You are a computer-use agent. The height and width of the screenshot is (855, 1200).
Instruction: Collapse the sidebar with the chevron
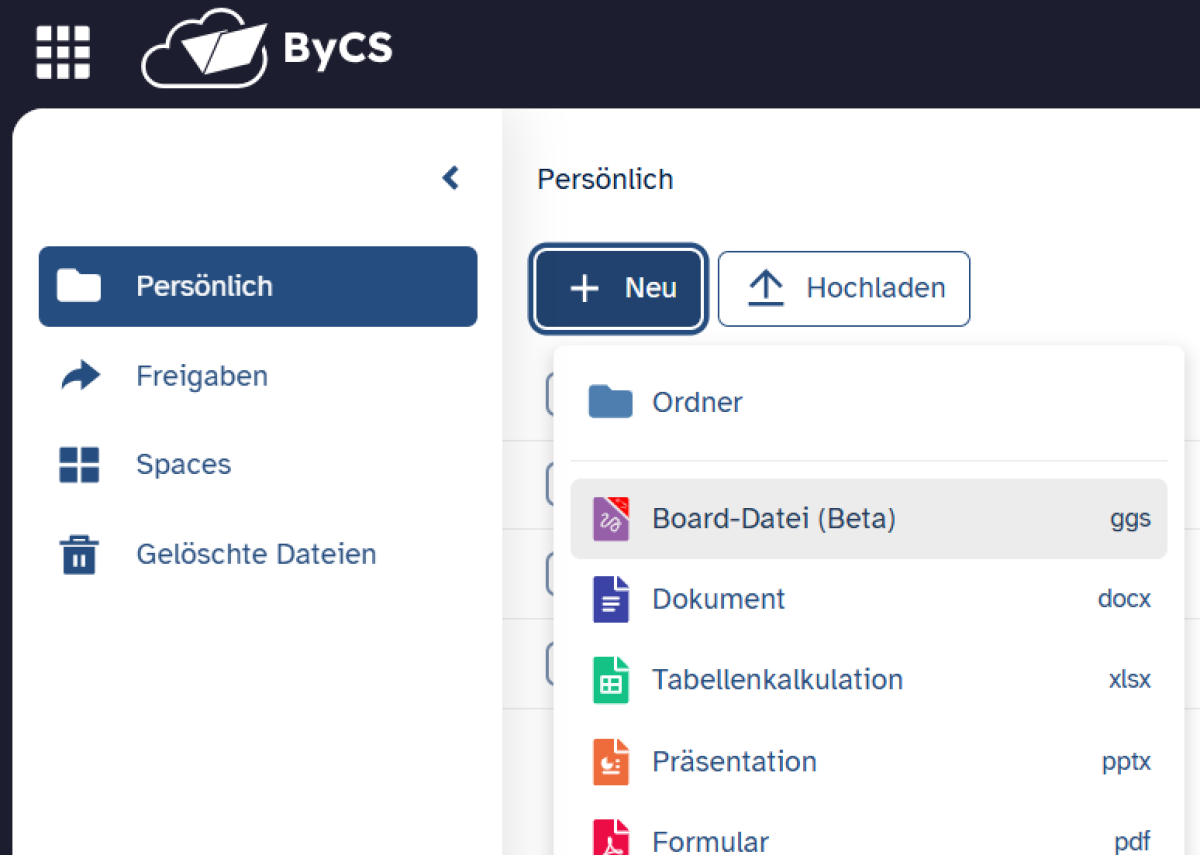(450, 178)
